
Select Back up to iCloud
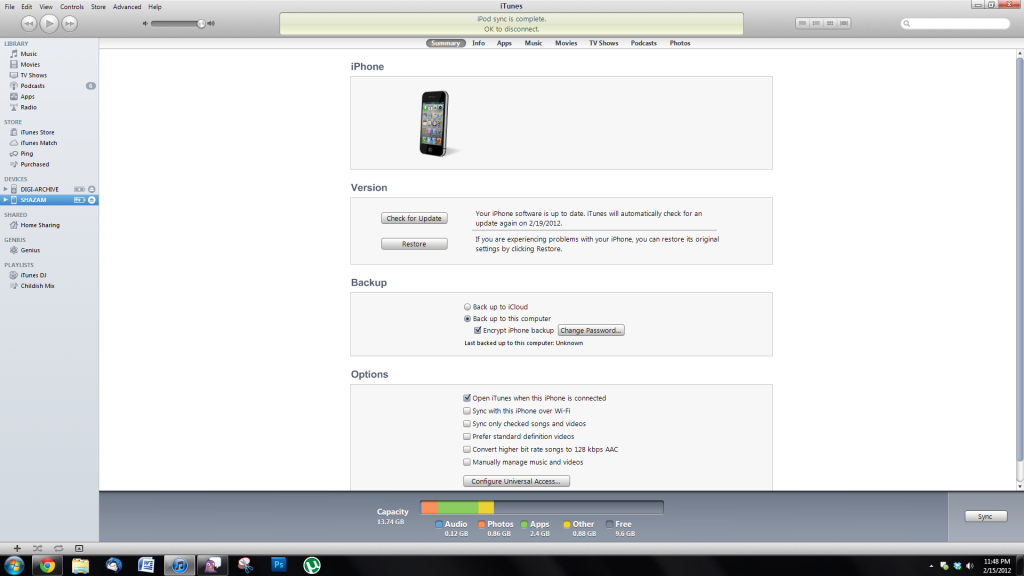point(467,307)
